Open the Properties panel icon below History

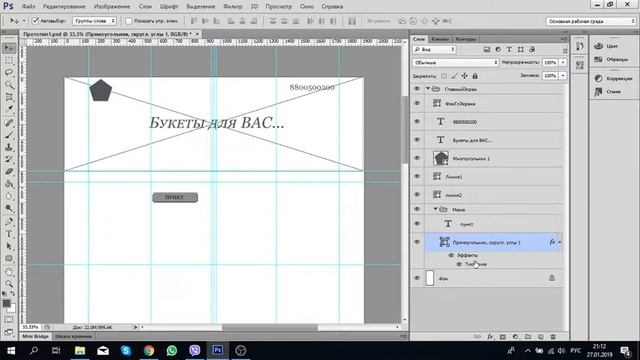(x=580, y=64)
